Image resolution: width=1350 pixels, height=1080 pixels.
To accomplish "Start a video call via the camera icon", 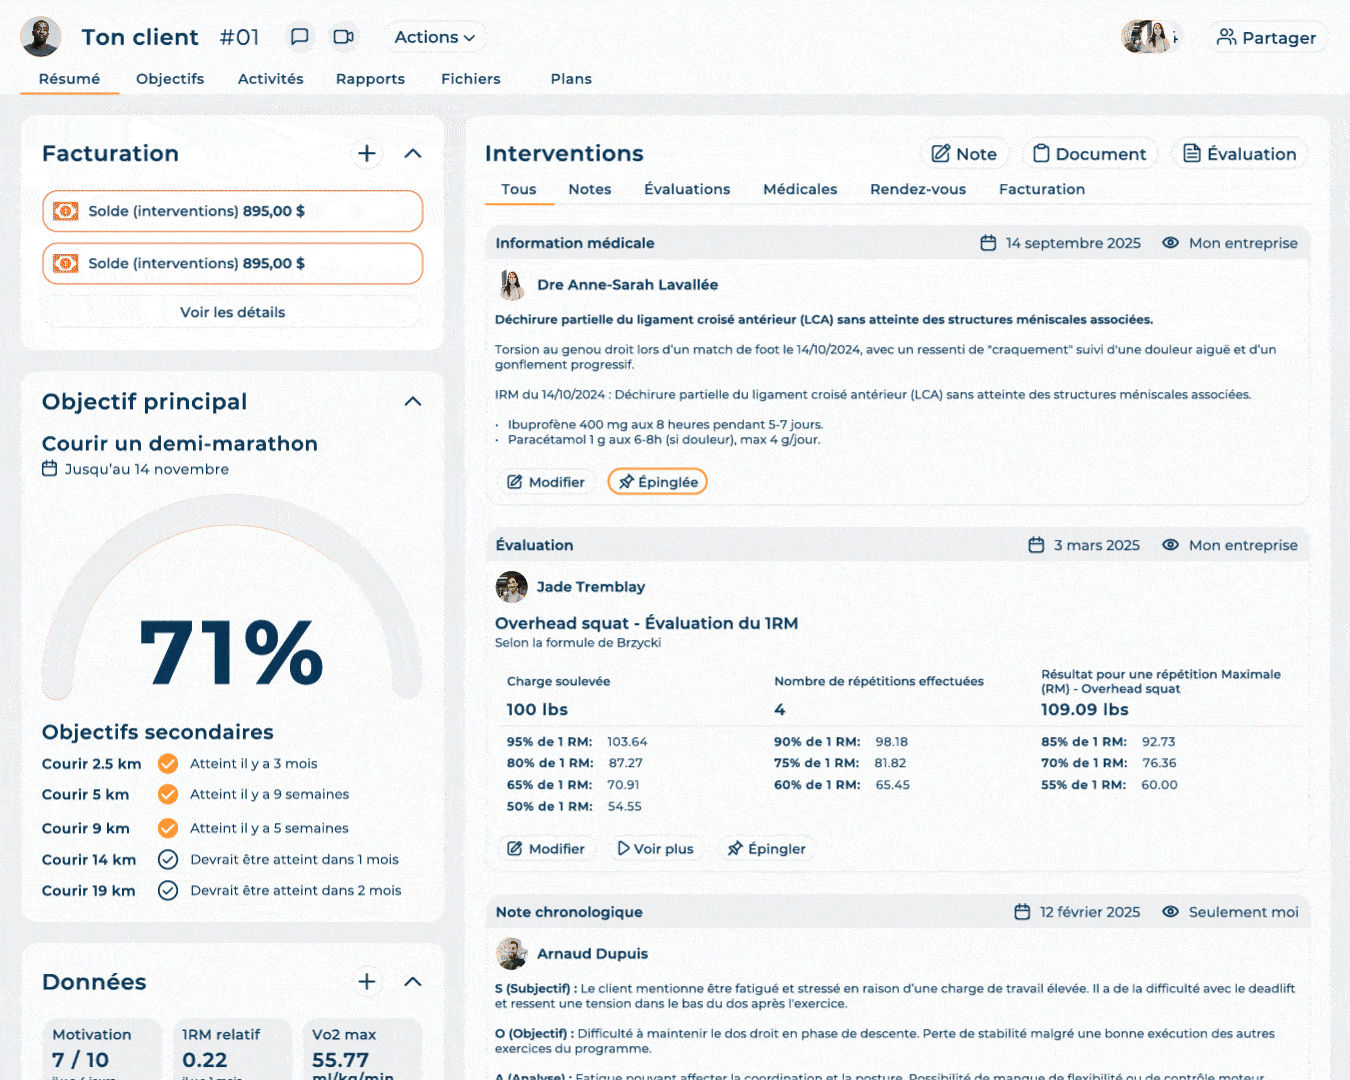I will (344, 36).
